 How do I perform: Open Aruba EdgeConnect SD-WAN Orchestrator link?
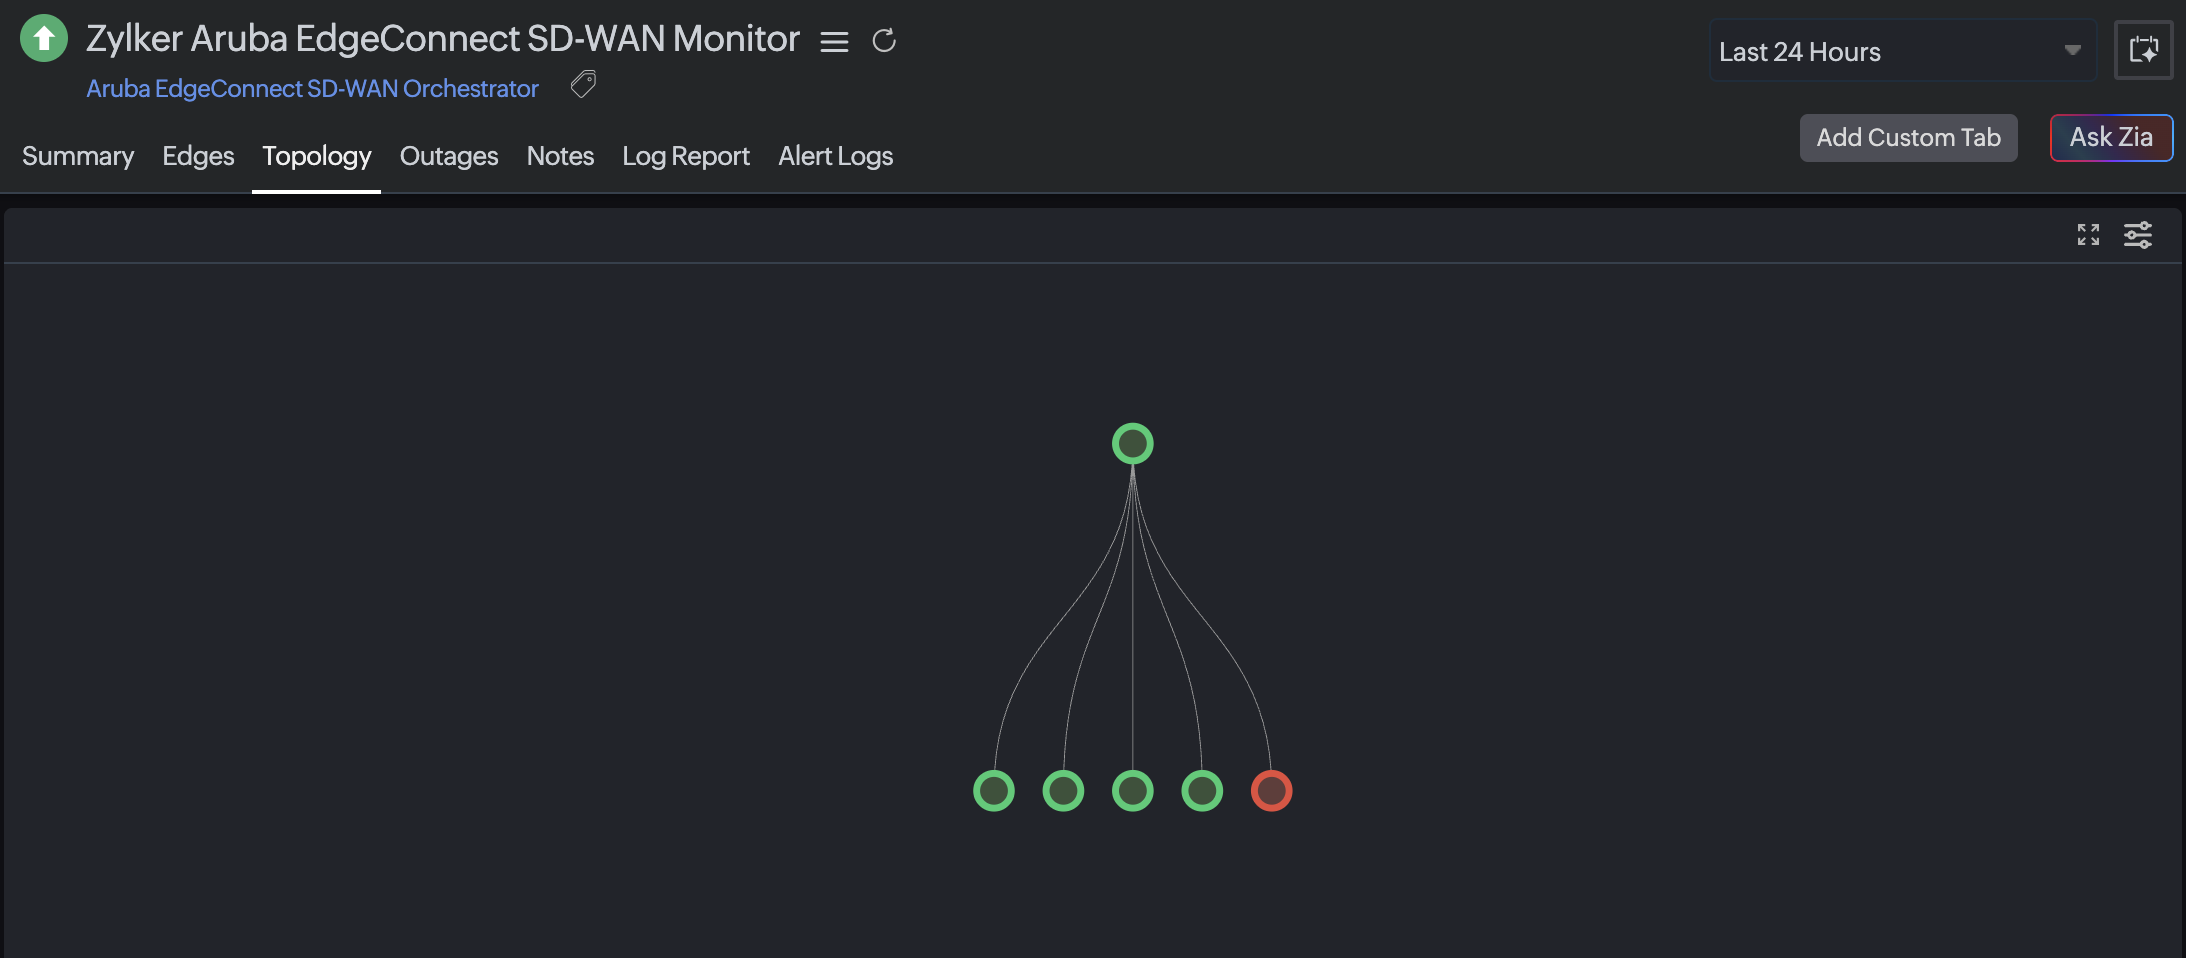click(312, 89)
